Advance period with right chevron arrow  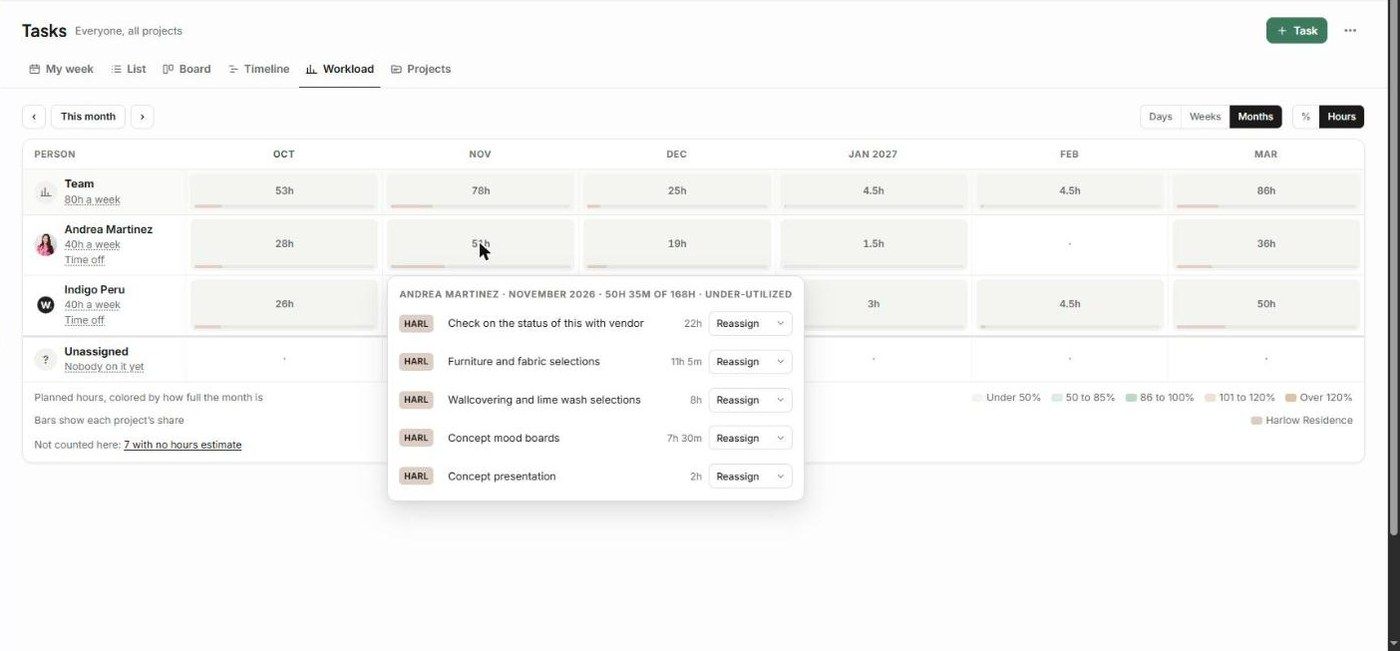(142, 117)
